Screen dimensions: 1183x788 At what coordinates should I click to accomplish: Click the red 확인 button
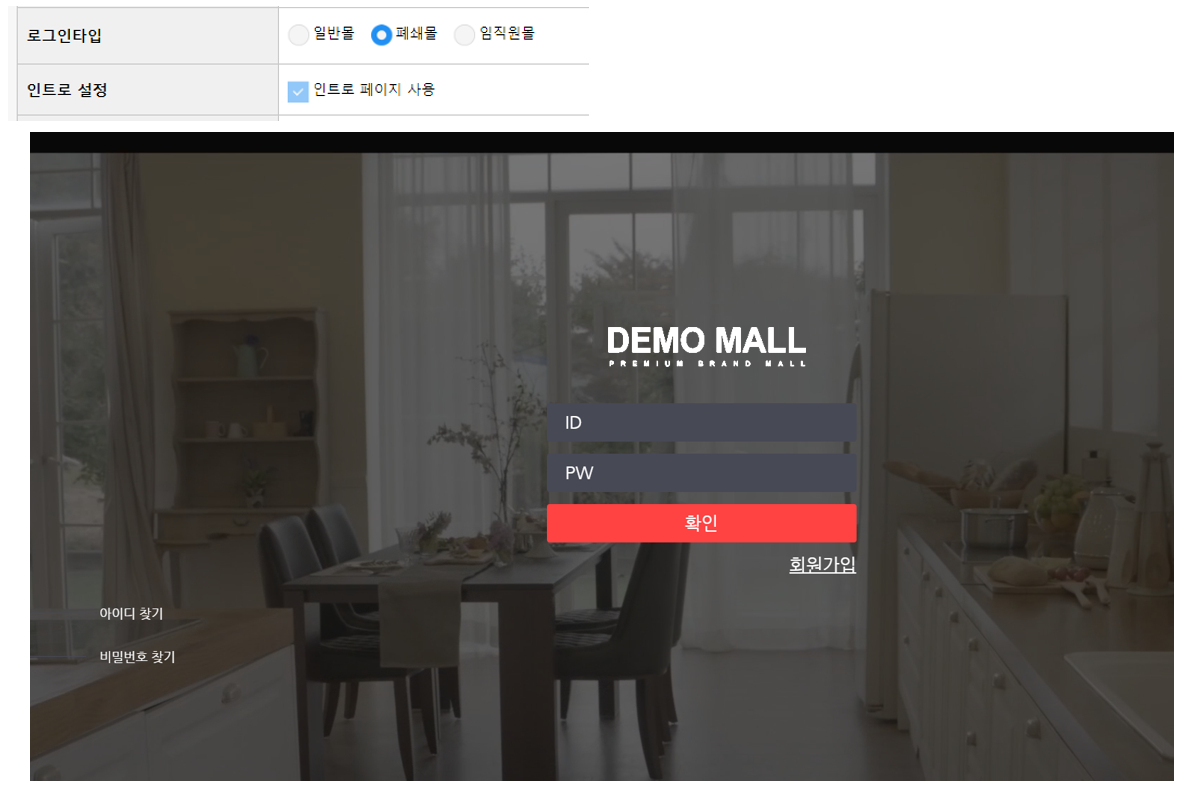coord(702,523)
